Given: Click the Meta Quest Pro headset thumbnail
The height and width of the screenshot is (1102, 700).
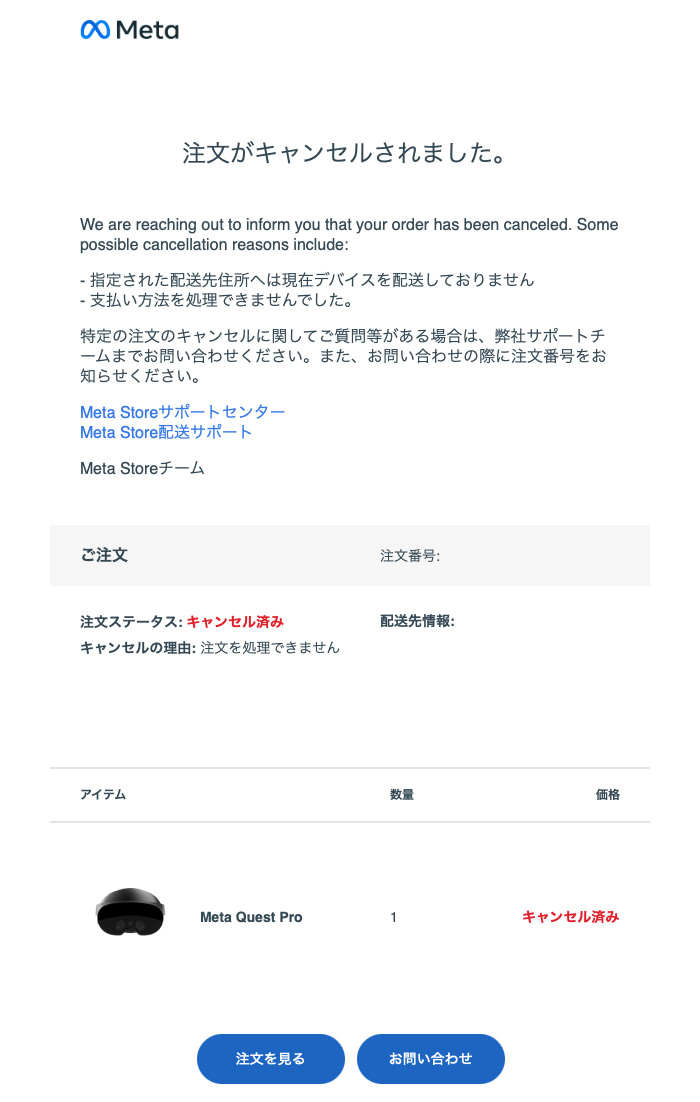Looking at the screenshot, I should tap(130, 912).
